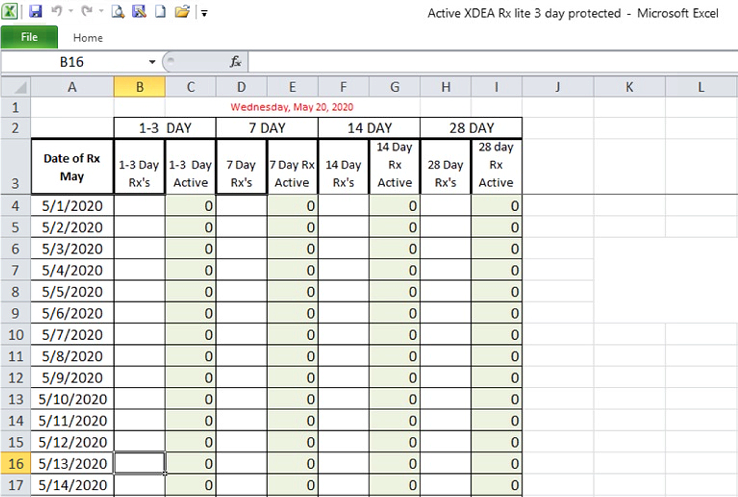Click the "7 Day Rx Active" header cell
The width and height of the screenshot is (738, 497).
[292, 167]
